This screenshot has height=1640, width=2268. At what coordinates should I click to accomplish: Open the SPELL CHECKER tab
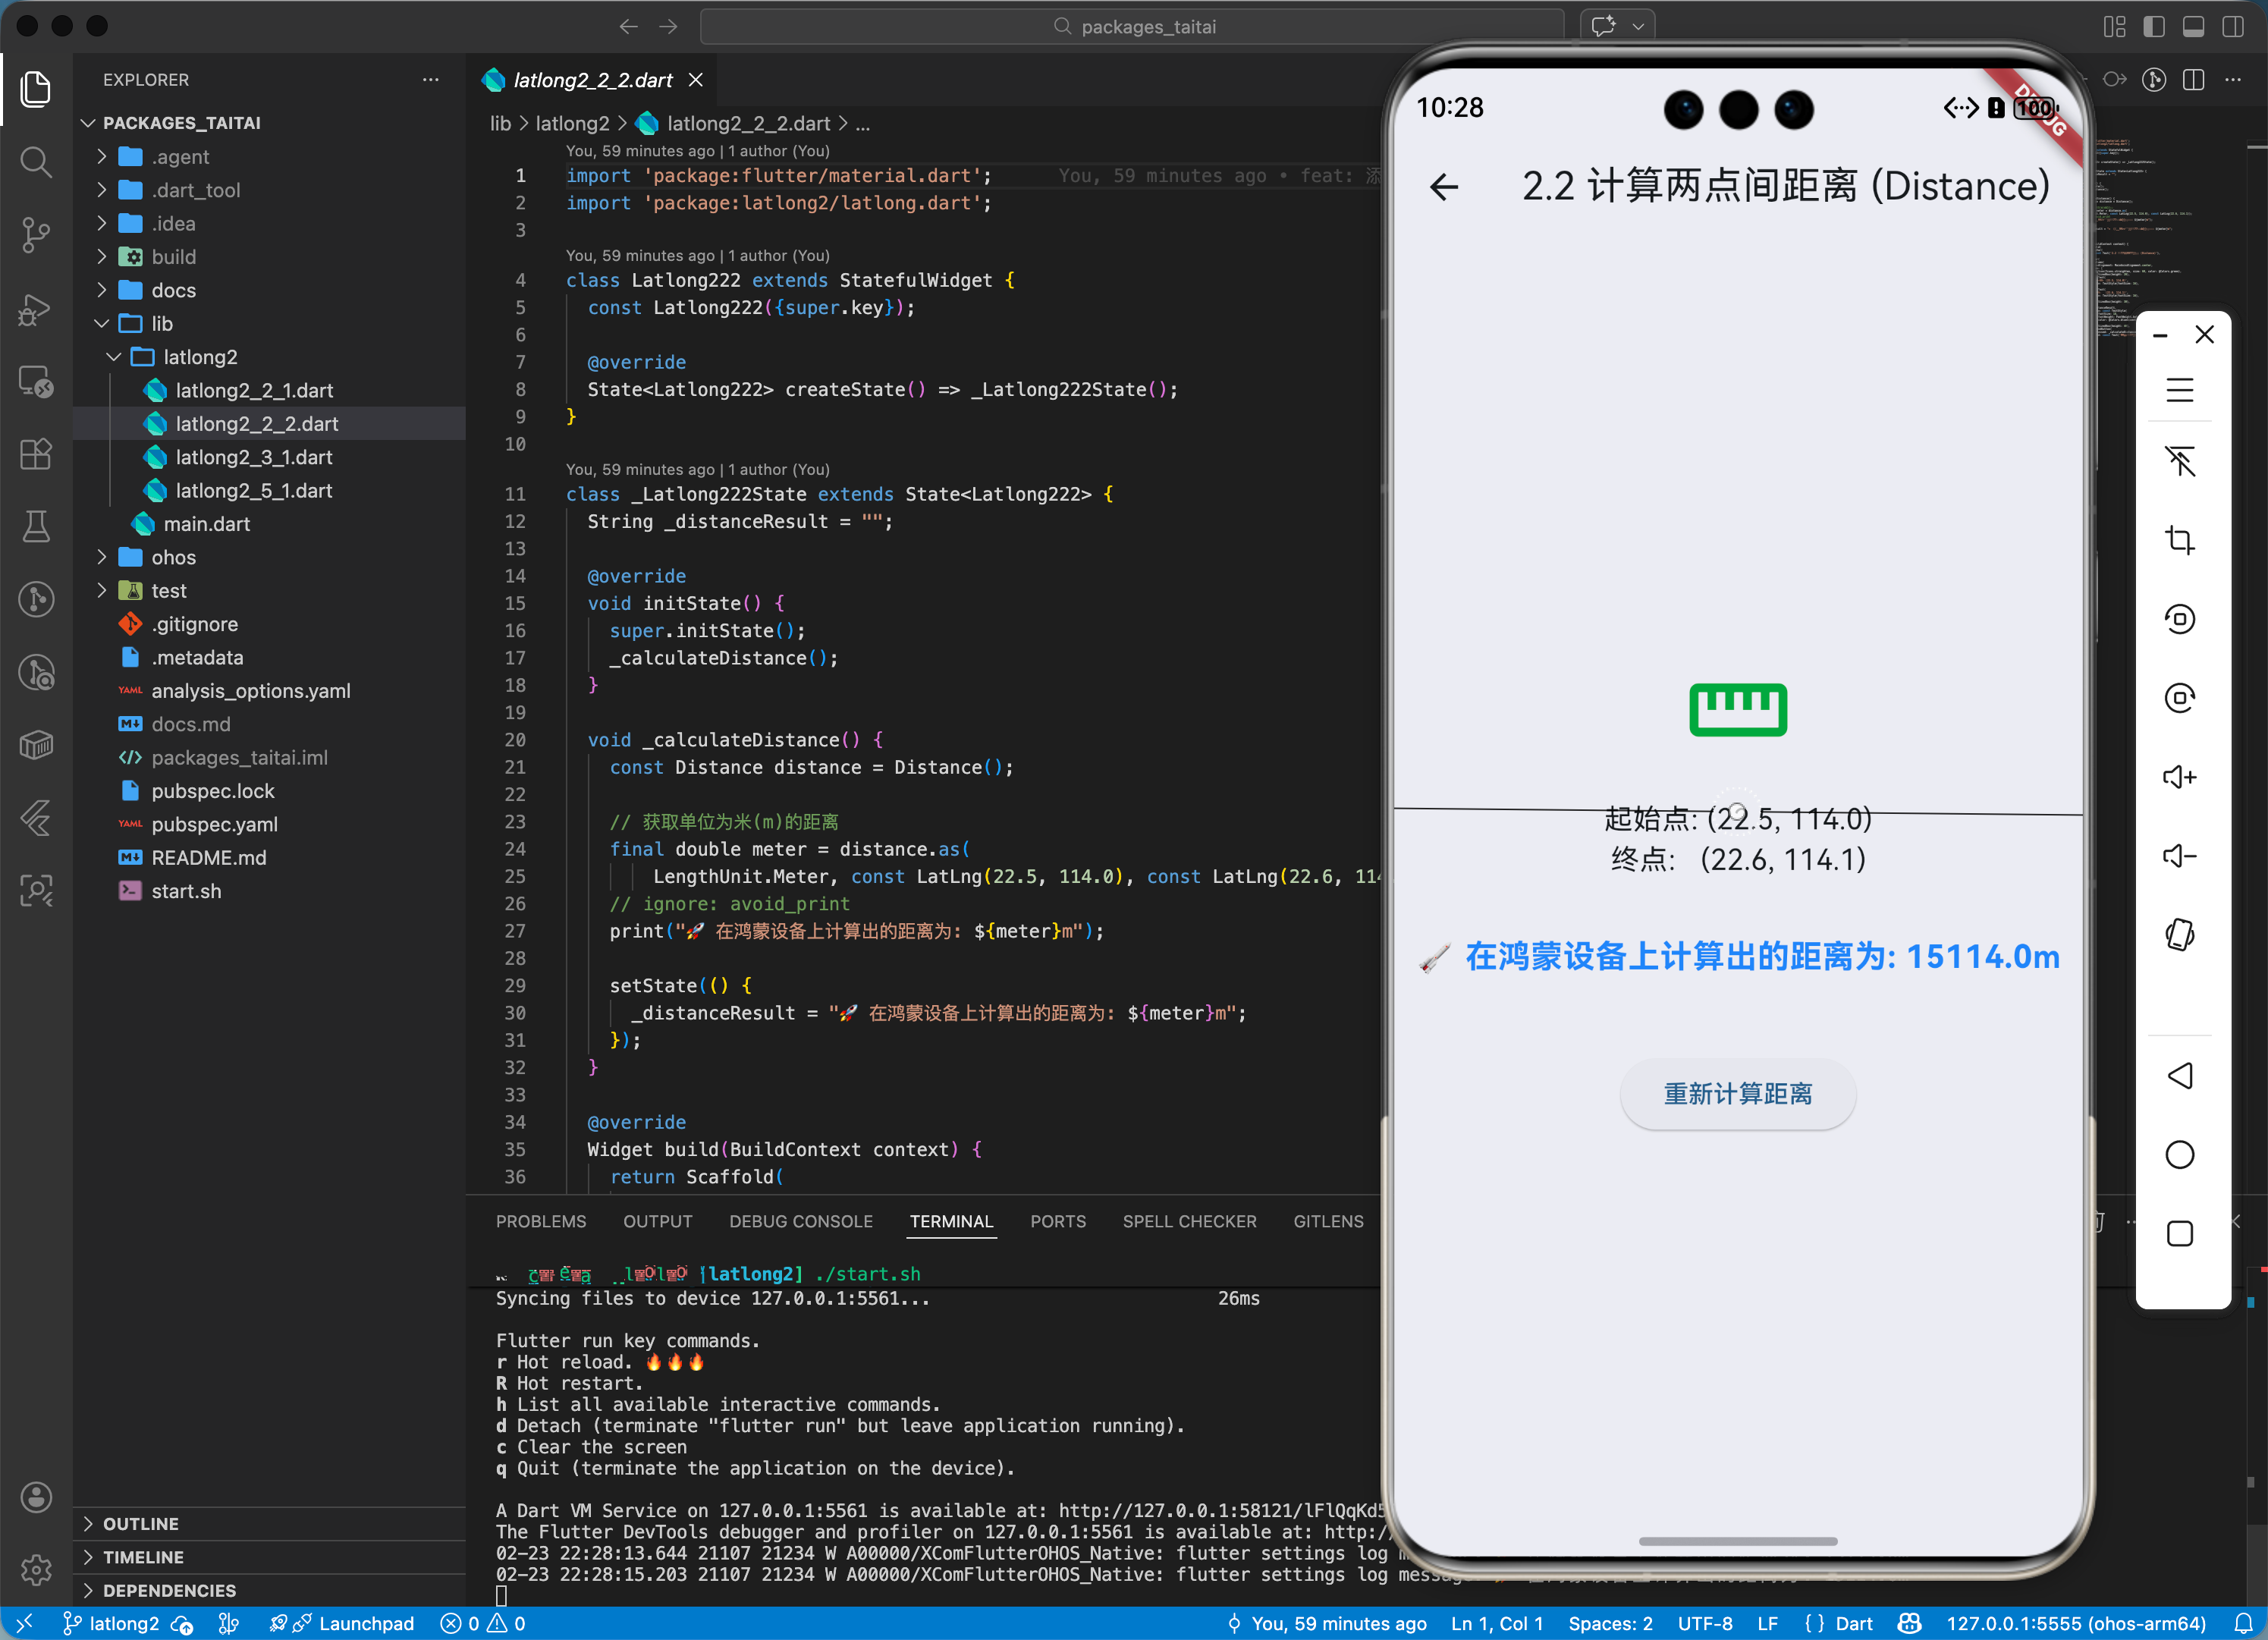point(1189,1221)
